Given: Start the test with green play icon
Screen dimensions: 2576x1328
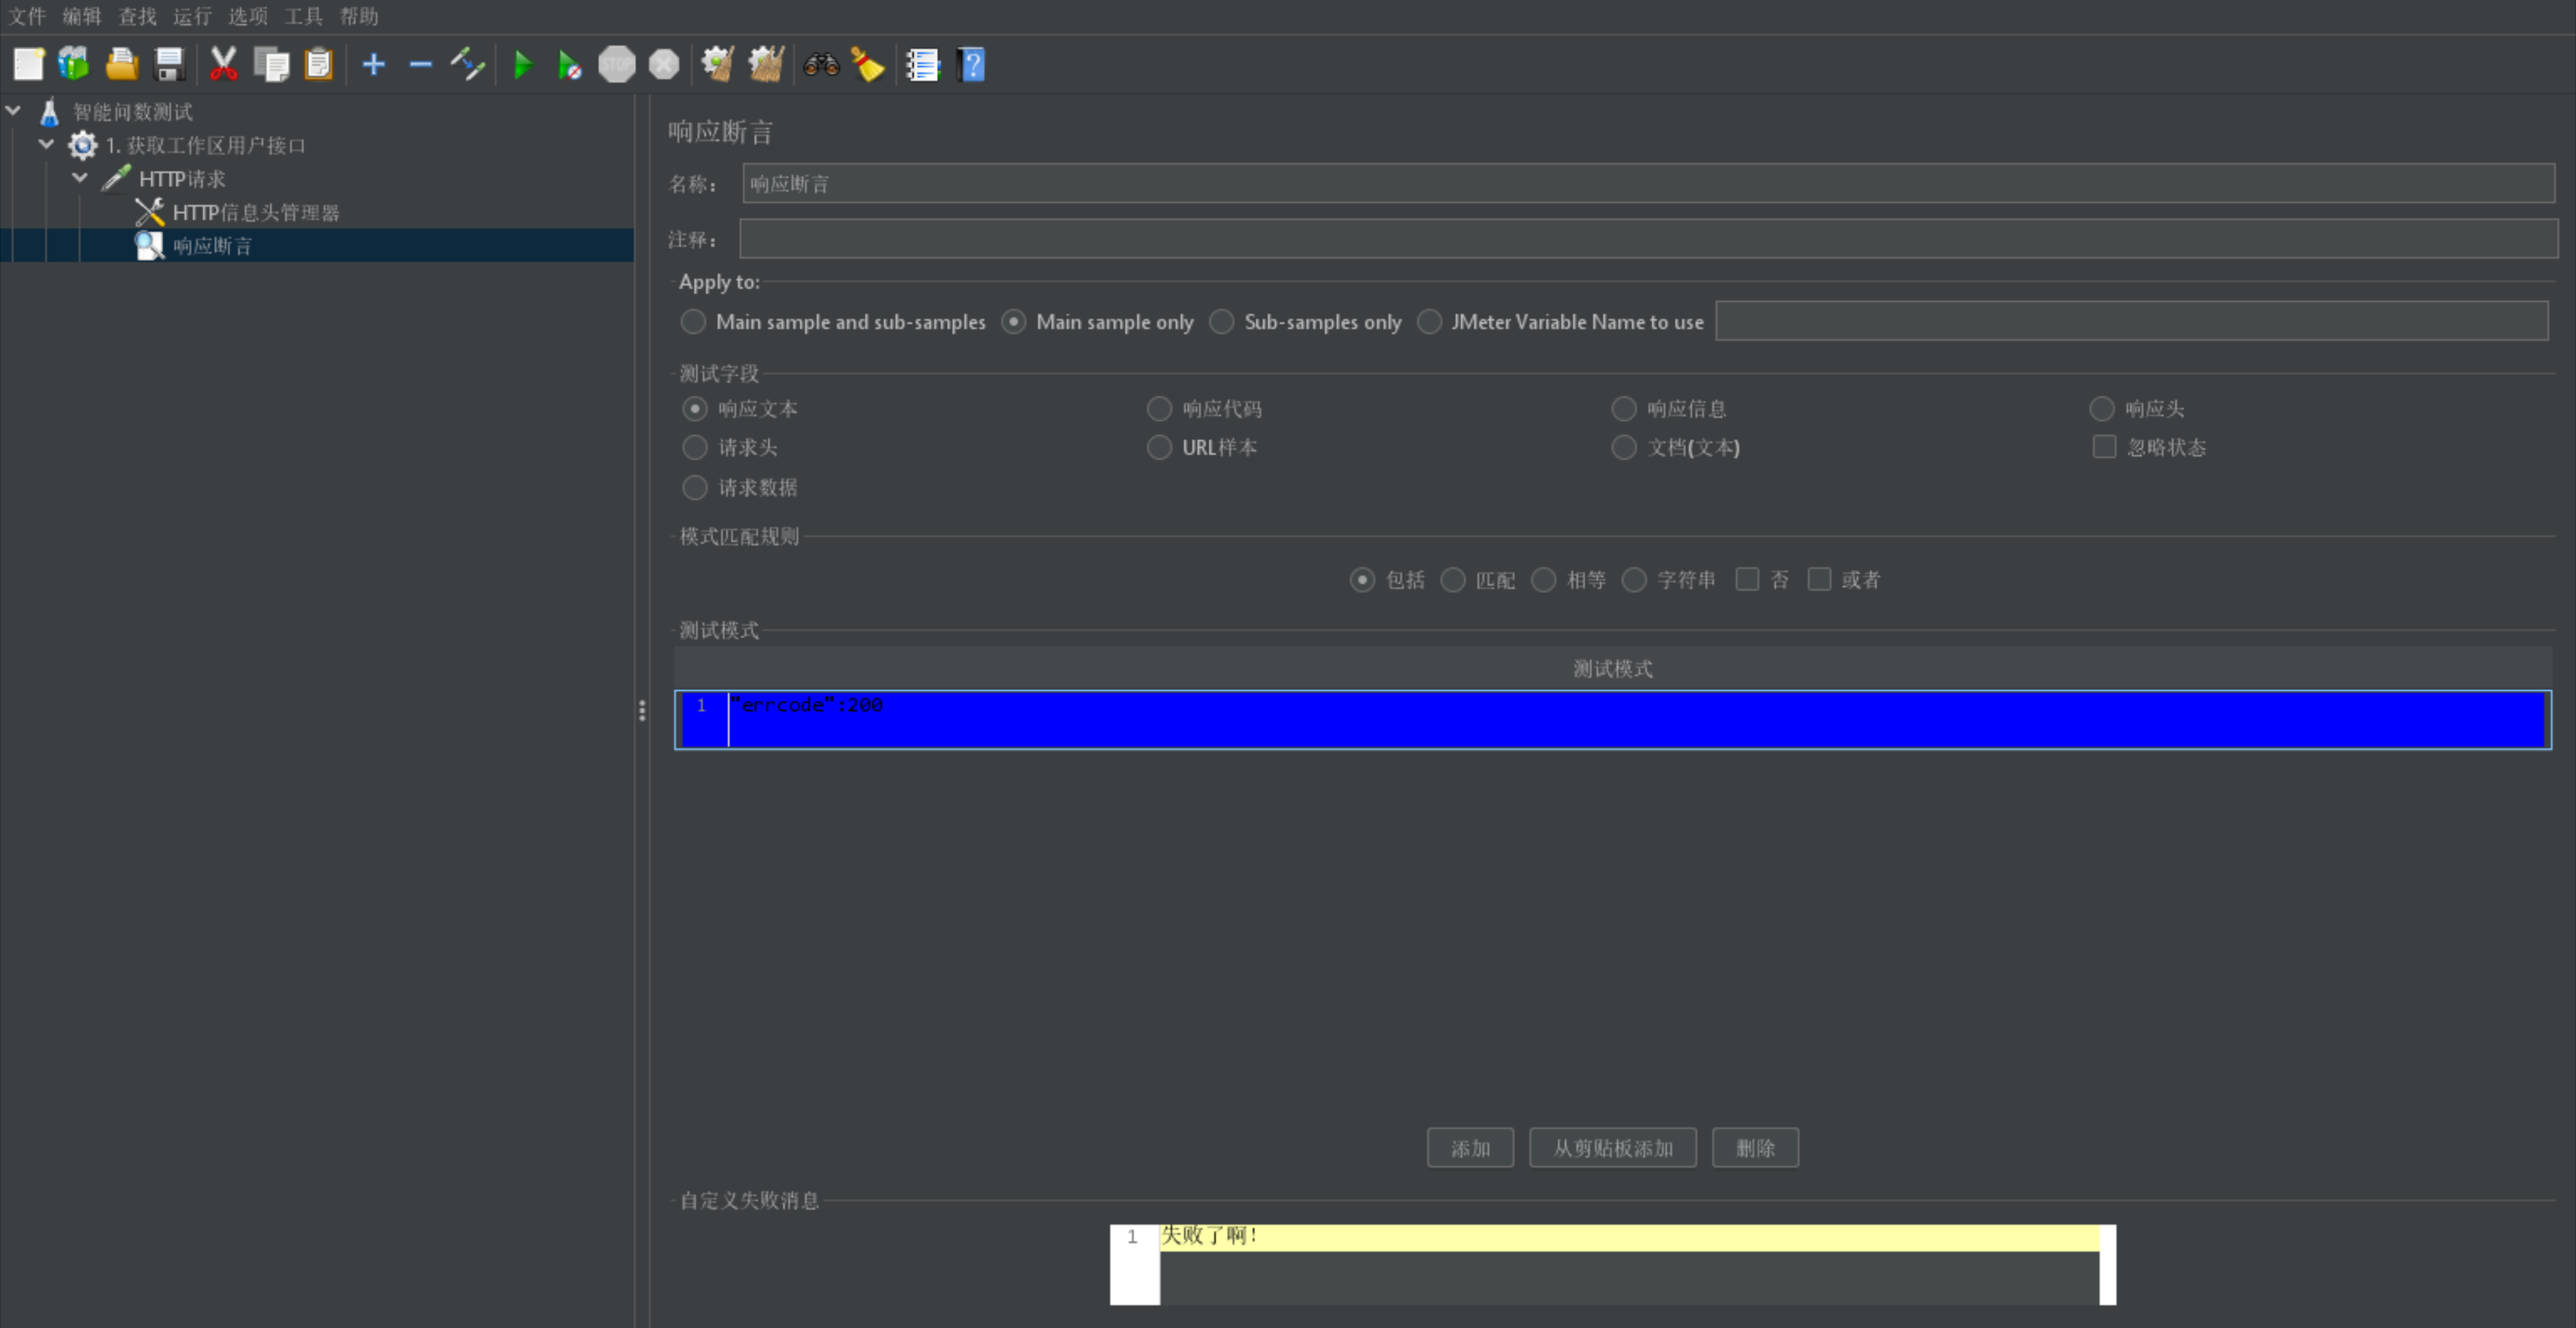Looking at the screenshot, I should [522, 65].
